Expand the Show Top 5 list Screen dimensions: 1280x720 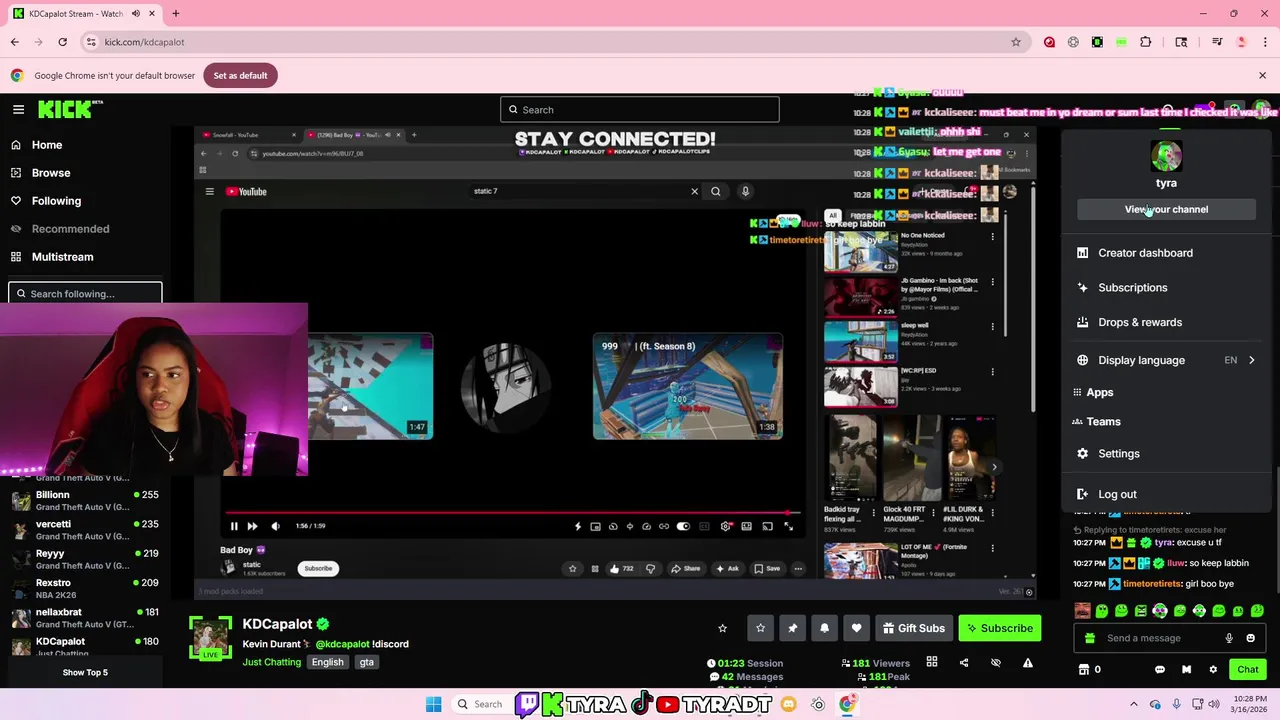[x=85, y=672]
